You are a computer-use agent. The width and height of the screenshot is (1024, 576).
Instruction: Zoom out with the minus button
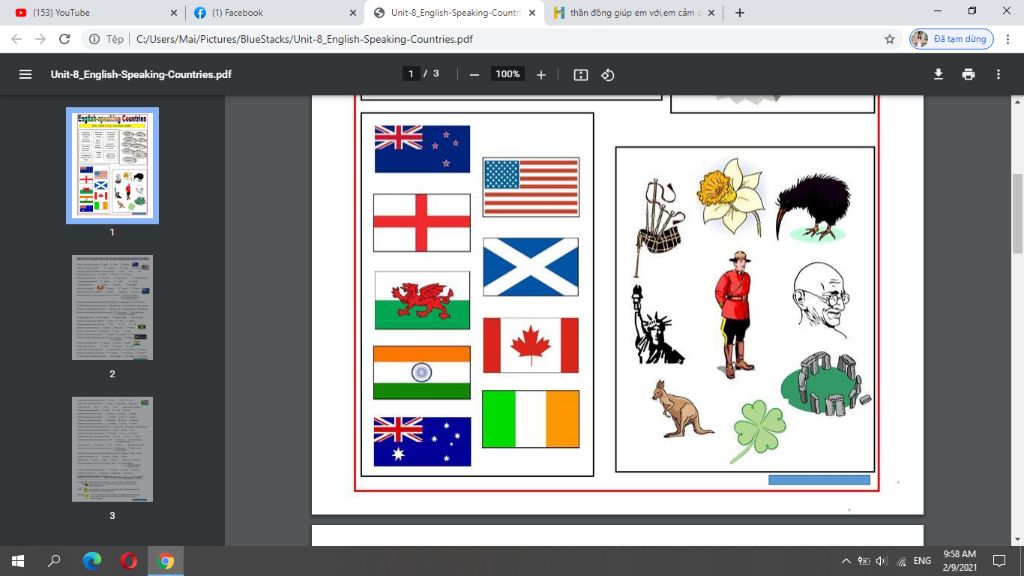pyautogui.click(x=474, y=74)
